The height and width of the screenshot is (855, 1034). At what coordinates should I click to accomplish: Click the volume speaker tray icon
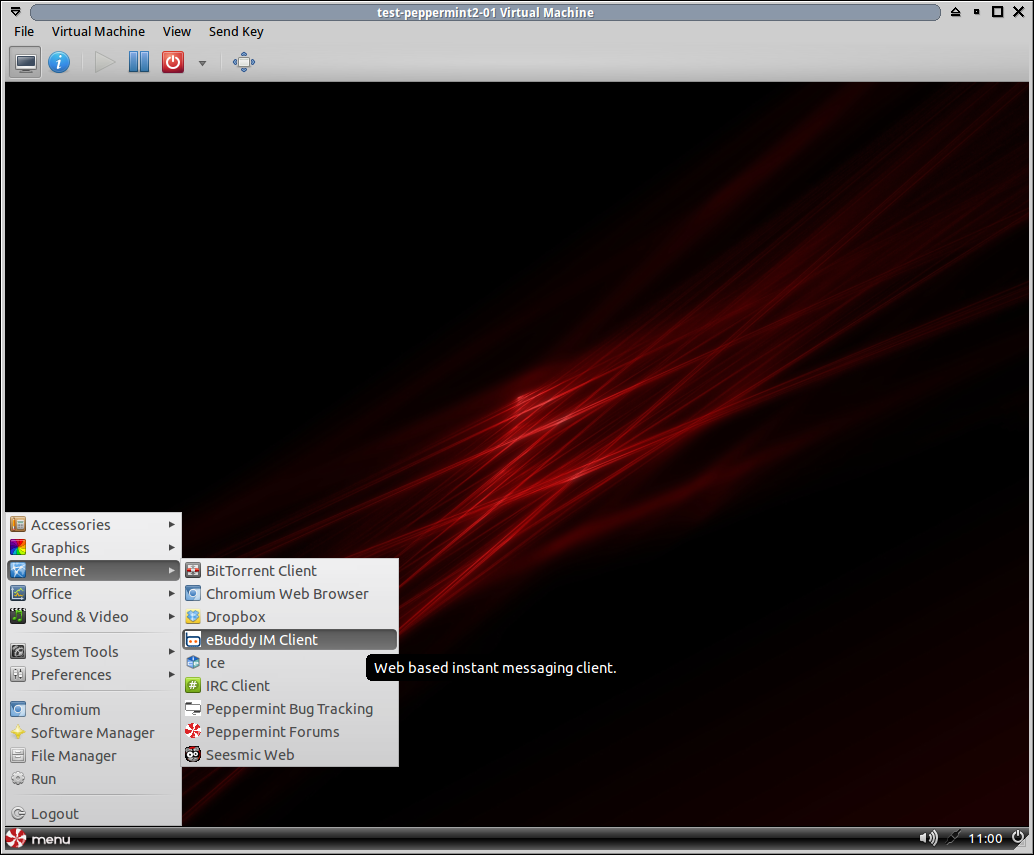pyautogui.click(x=928, y=839)
